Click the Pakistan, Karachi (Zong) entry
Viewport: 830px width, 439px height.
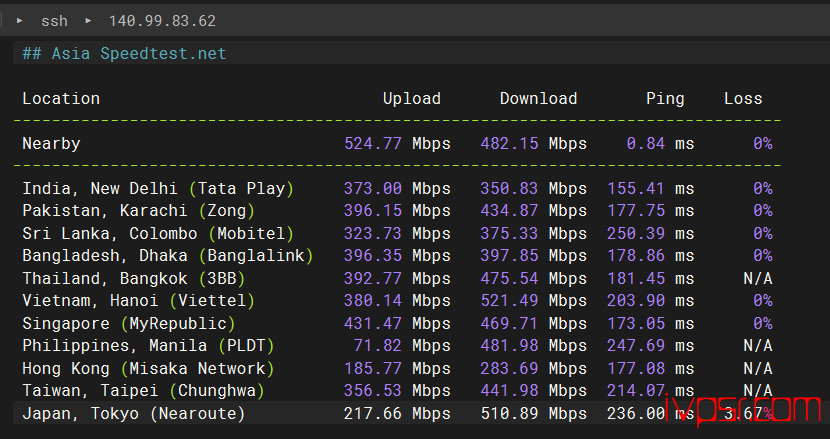139,211
